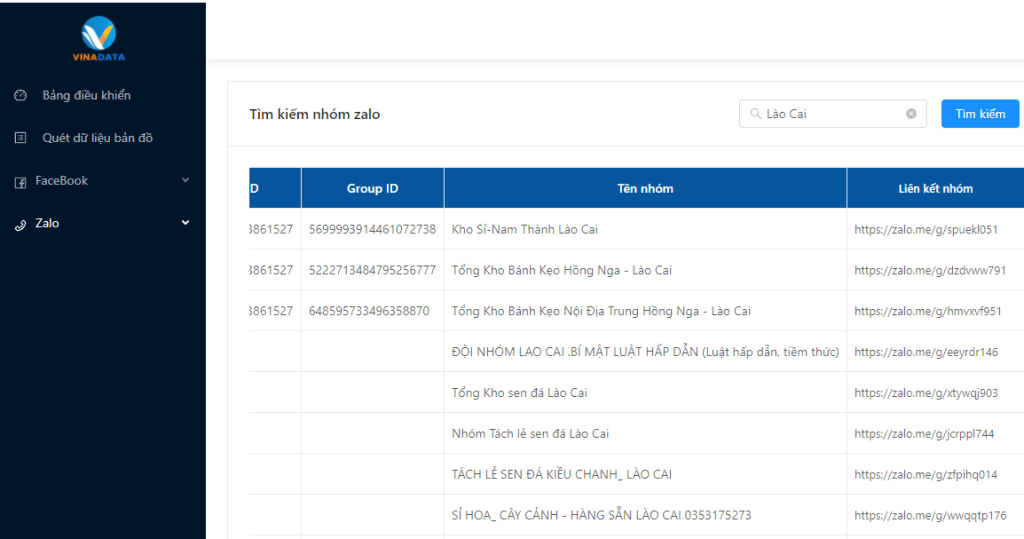Click the Zalo sidebar icon
The image size is (1024, 539).
[20, 225]
